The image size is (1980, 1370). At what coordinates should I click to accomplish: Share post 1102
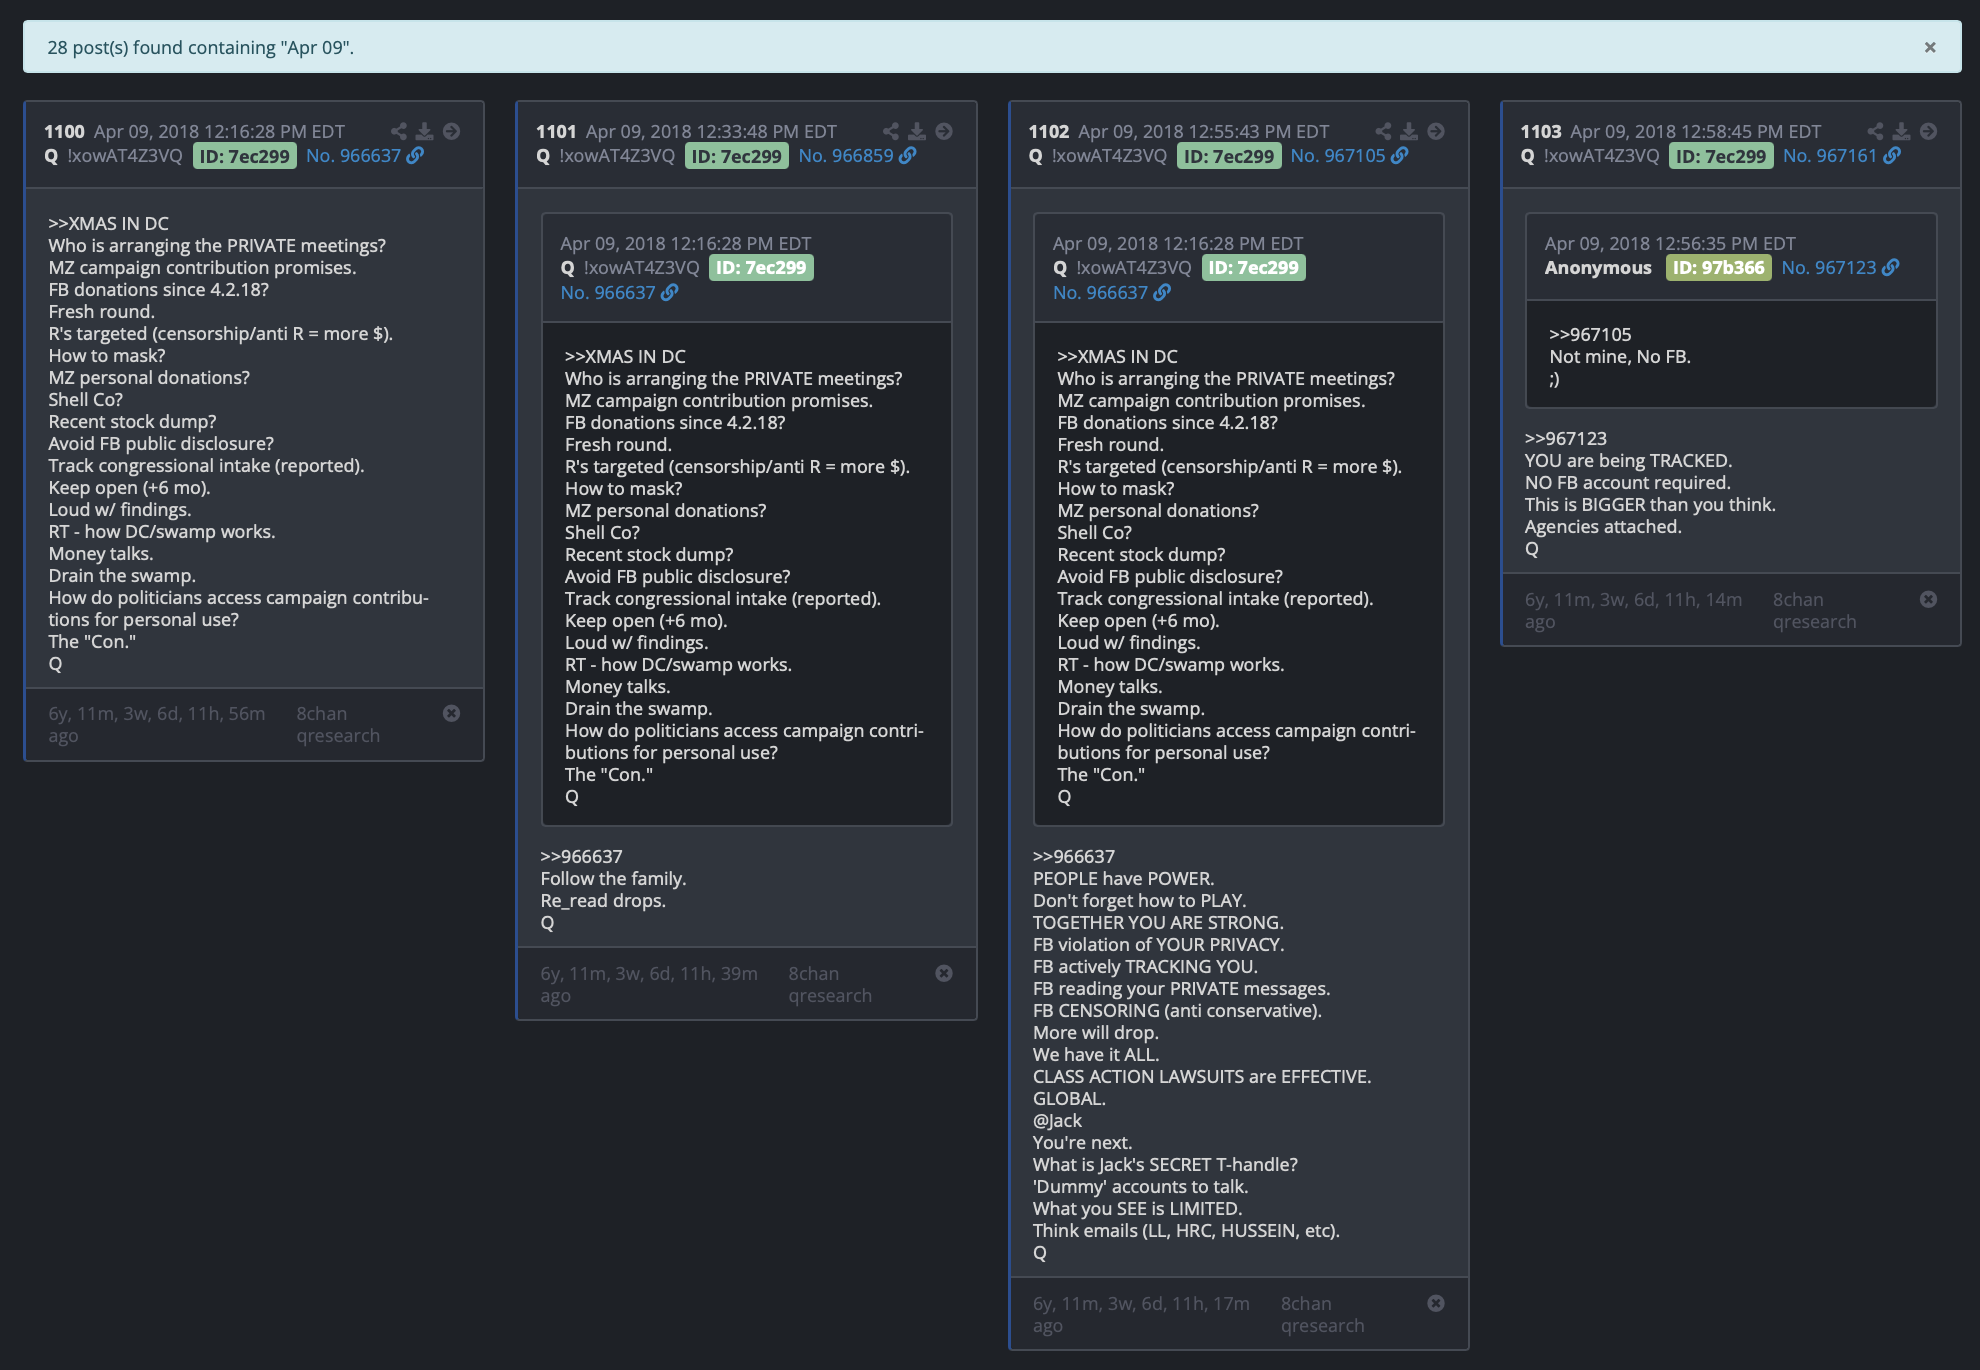[x=1383, y=131]
